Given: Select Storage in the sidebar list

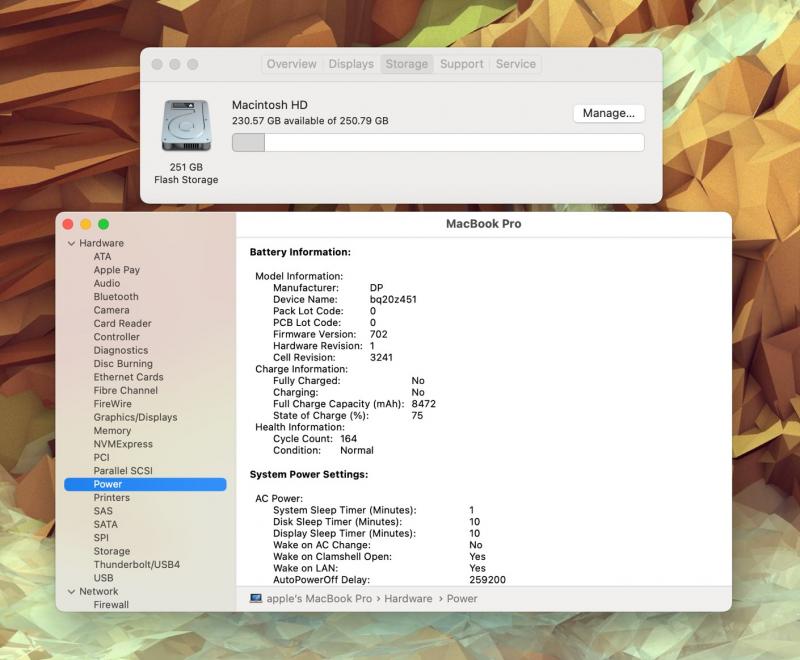Looking at the screenshot, I should click(112, 551).
